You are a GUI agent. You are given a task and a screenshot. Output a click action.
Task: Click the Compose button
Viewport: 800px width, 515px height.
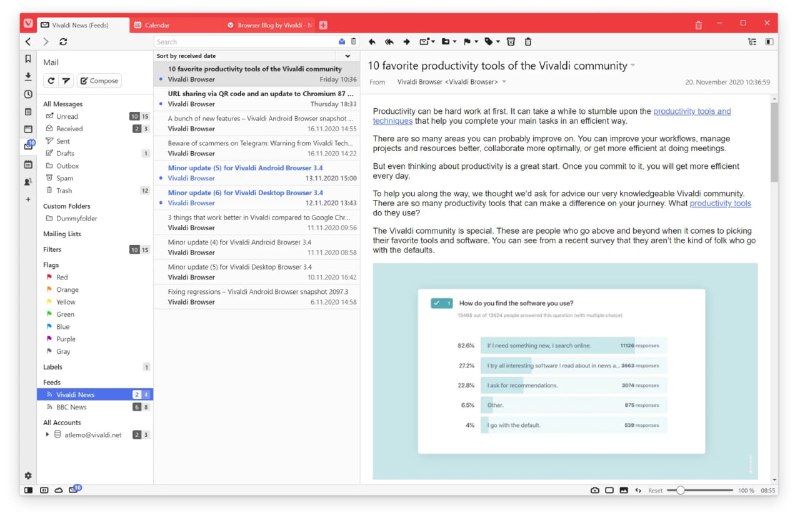coord(99,80)
